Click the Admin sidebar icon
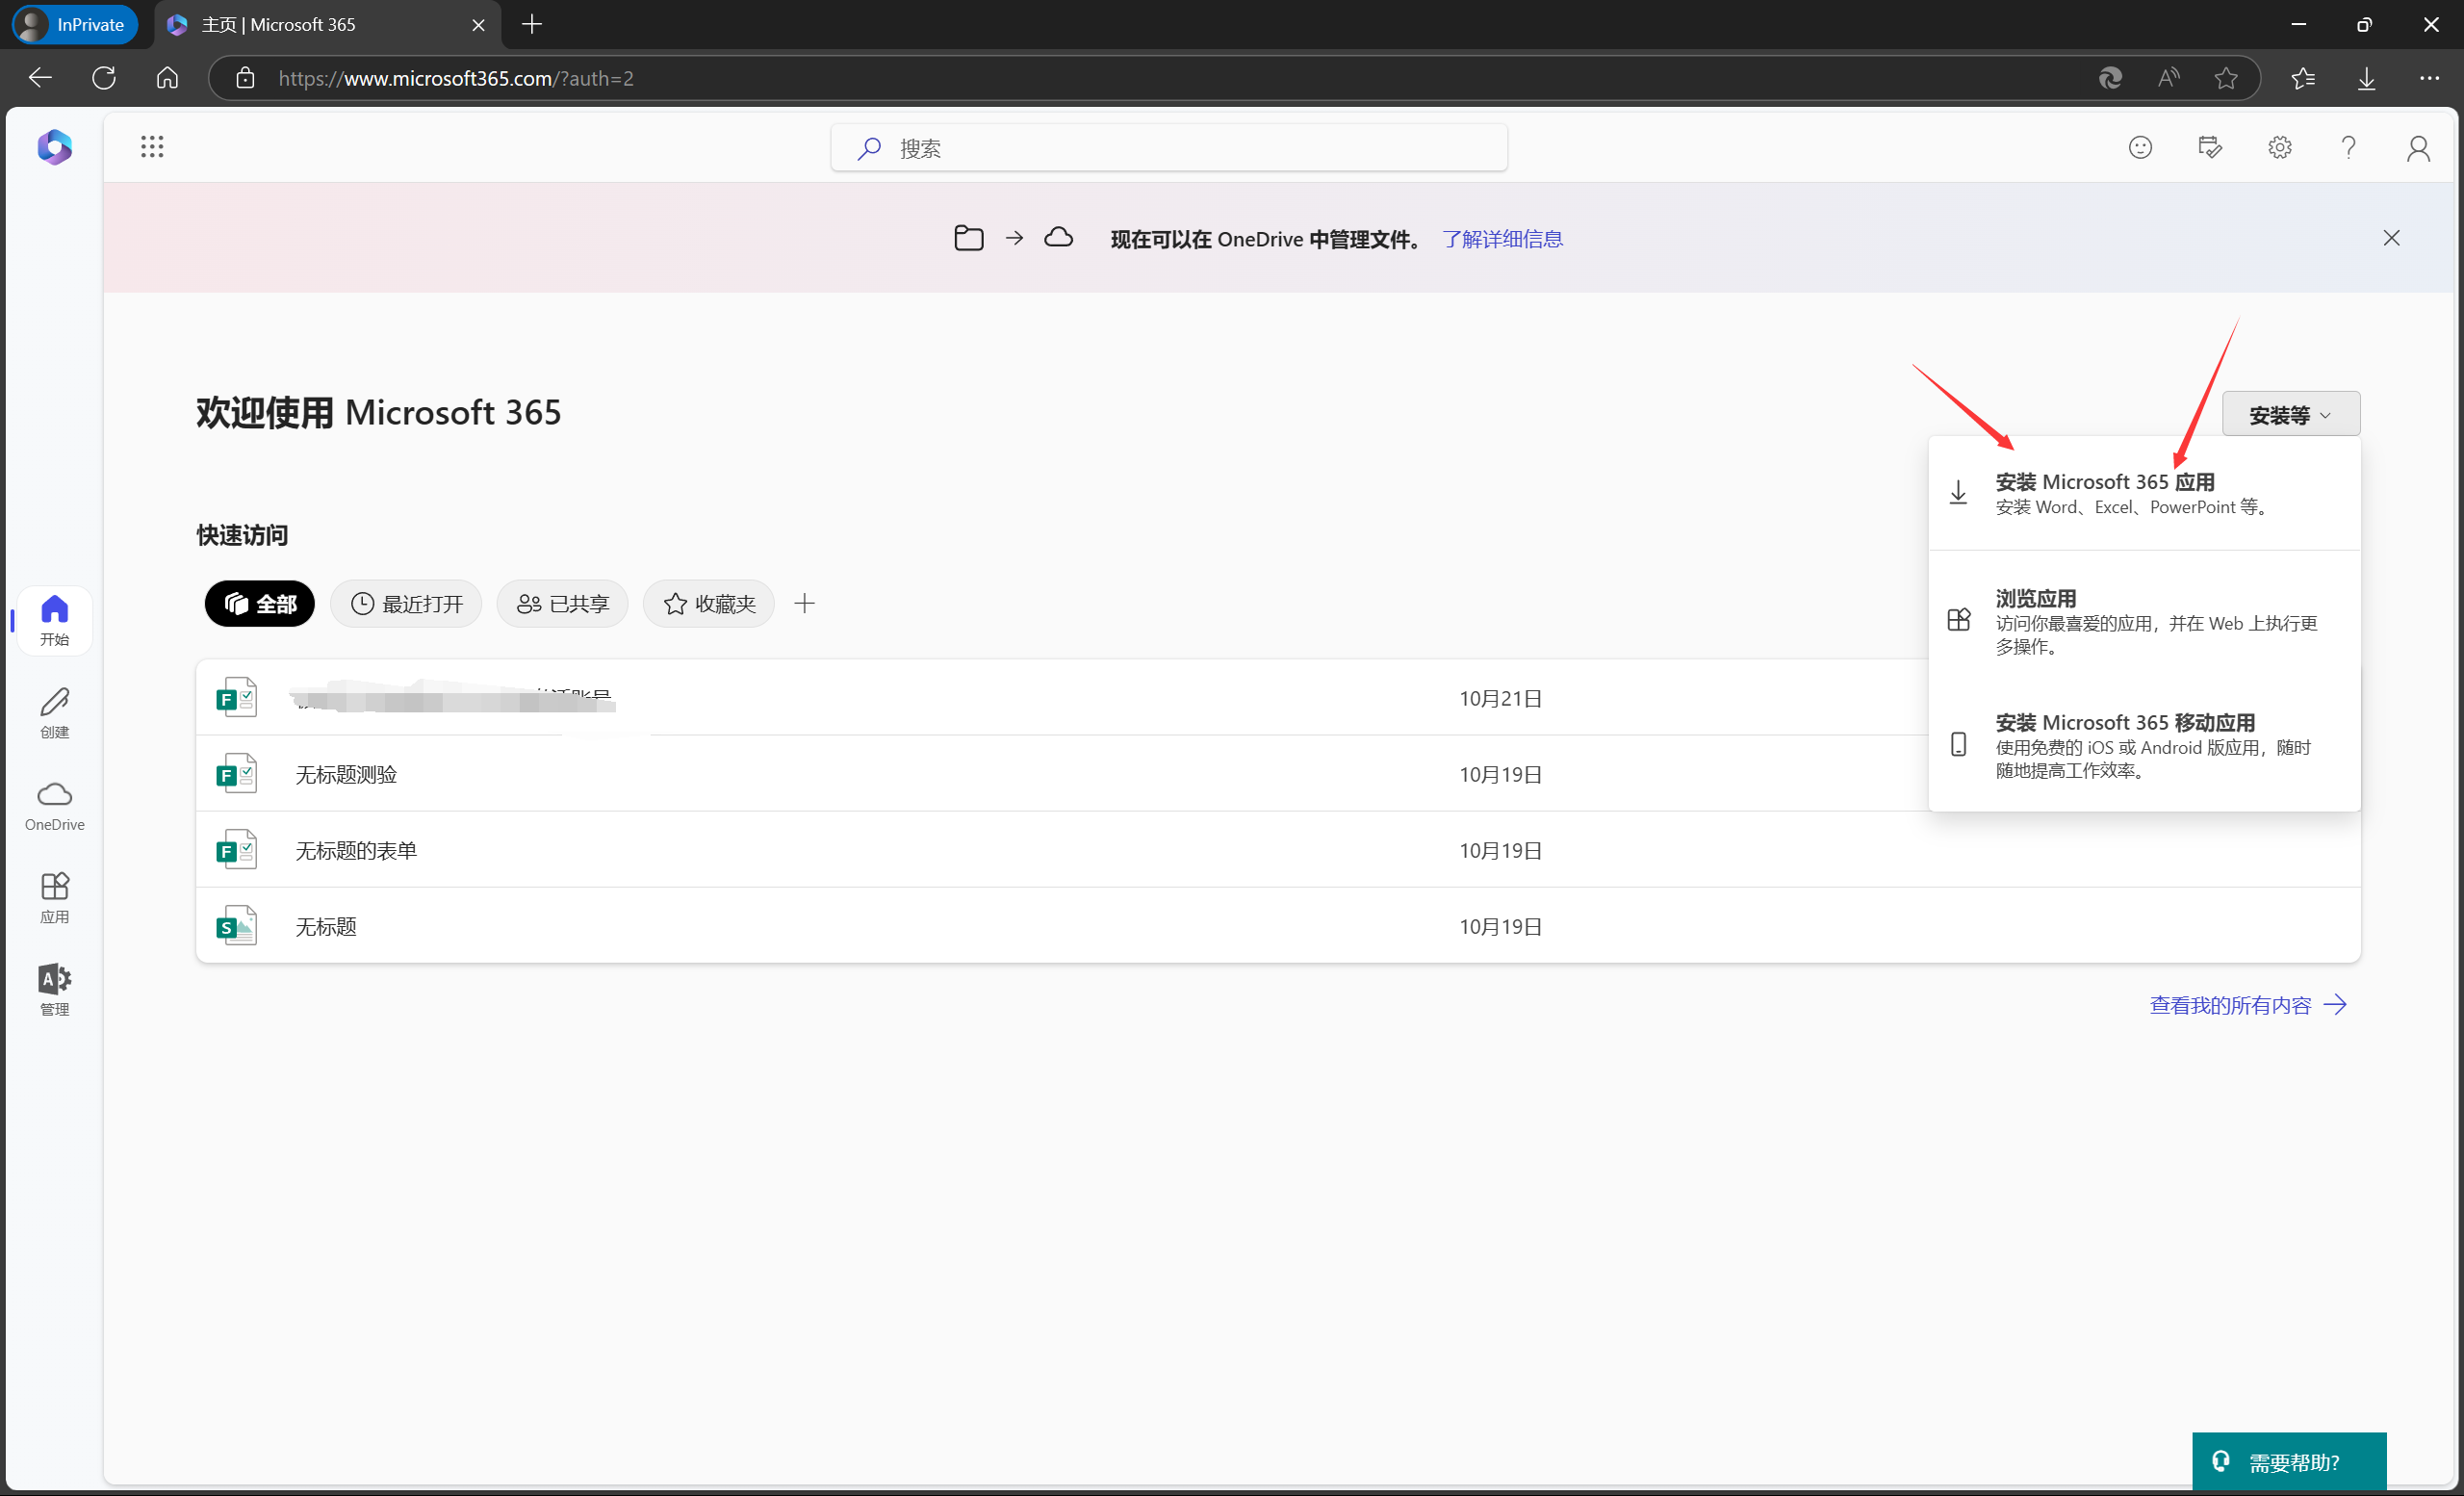2464x1496 pixels. click(55, 989)
